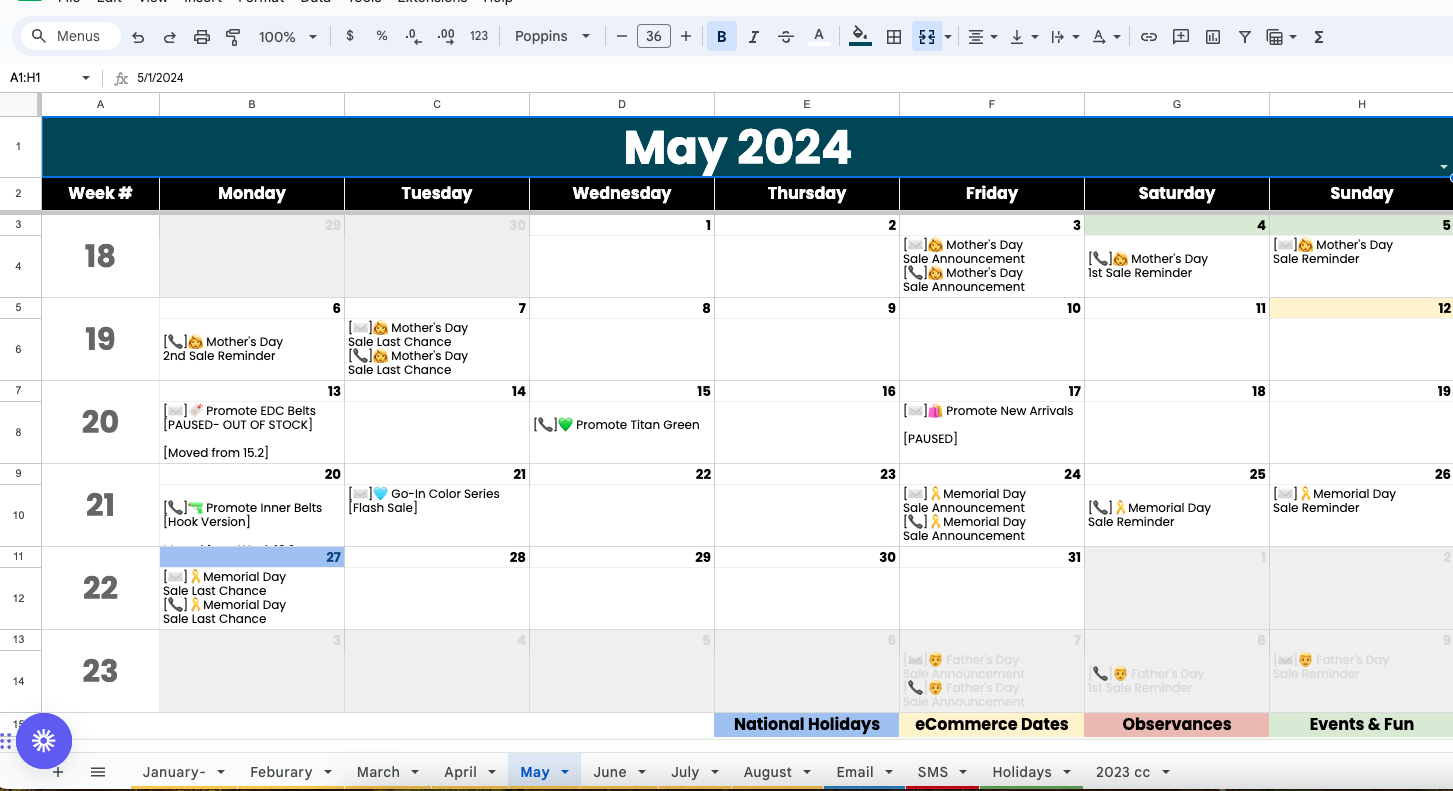Click the add new sheet button
The width and height of the screenshot is (1453, 791).
pyautogui.click(x=58, y=772)
